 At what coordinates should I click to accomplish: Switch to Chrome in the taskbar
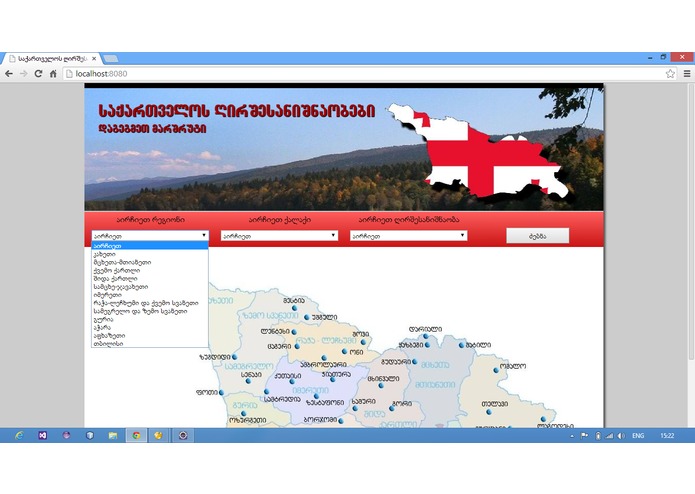pos(136,436)
